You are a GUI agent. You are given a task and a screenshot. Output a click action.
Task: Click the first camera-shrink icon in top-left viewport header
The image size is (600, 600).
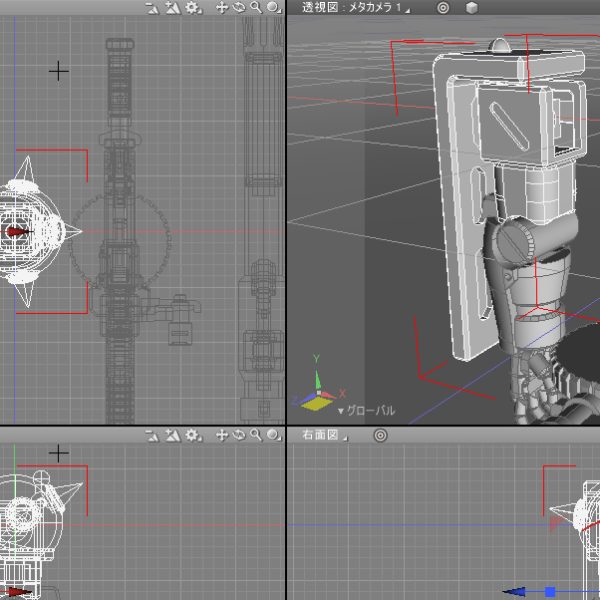tap(153, 8)
